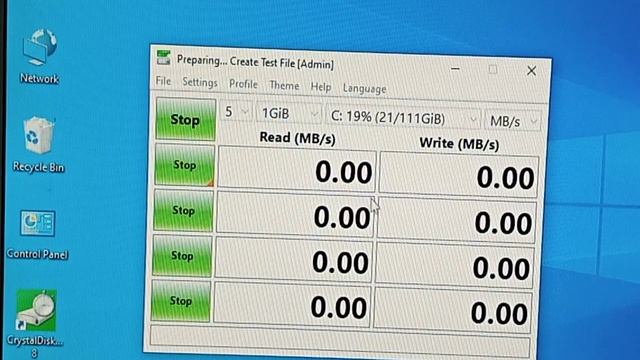The width and height of the screenshot is (640, 360).
Task: Open the Theme menu
Action: pos(284,86)
